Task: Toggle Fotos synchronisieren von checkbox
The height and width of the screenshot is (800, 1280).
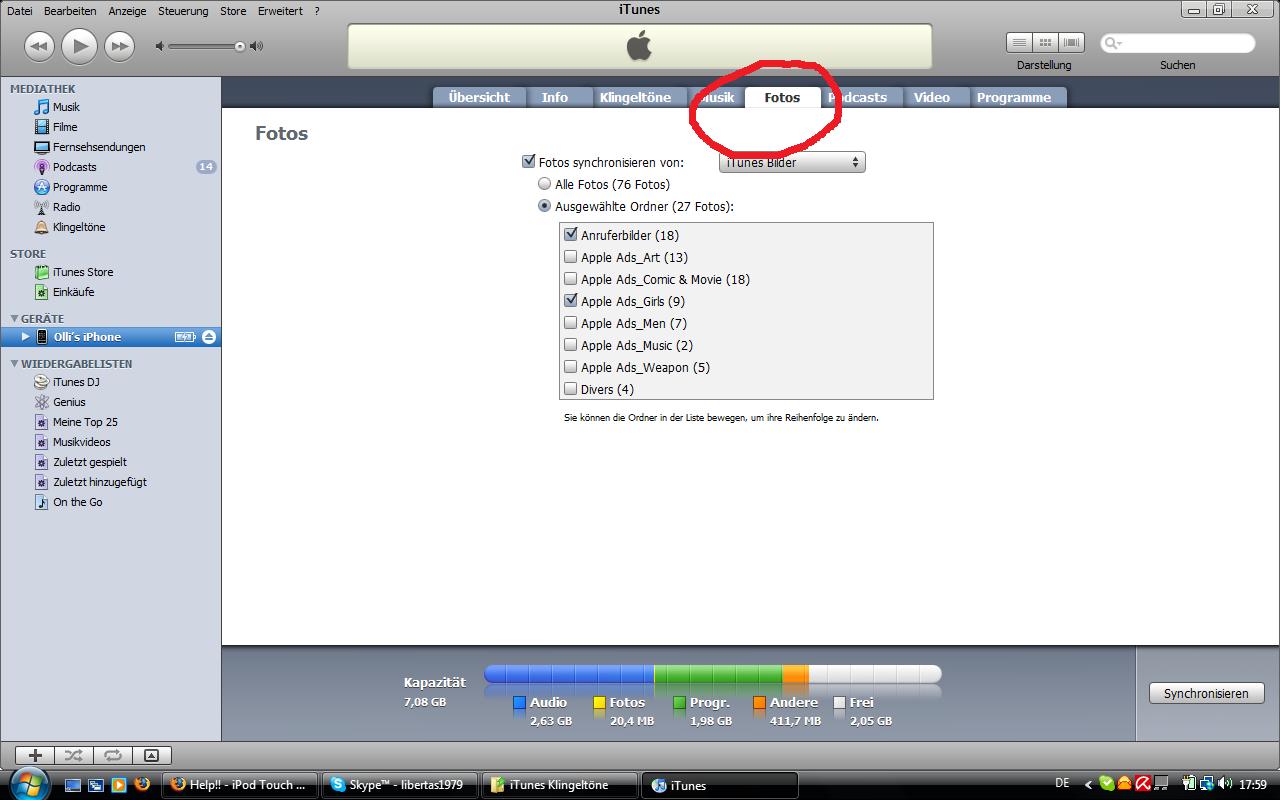Action: point(529,161)
